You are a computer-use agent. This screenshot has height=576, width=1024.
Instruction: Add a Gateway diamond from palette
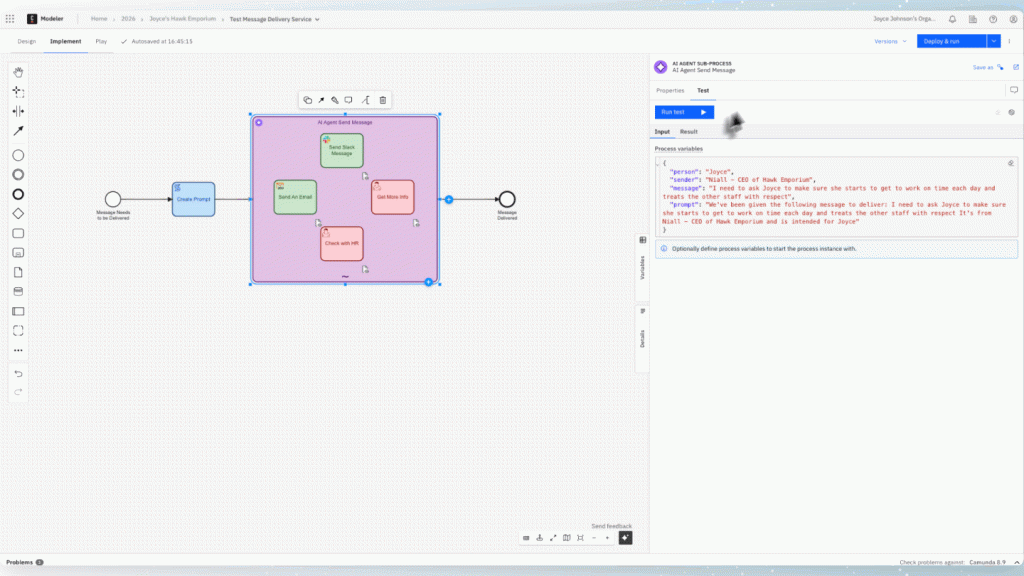click(x=18, y=213)
